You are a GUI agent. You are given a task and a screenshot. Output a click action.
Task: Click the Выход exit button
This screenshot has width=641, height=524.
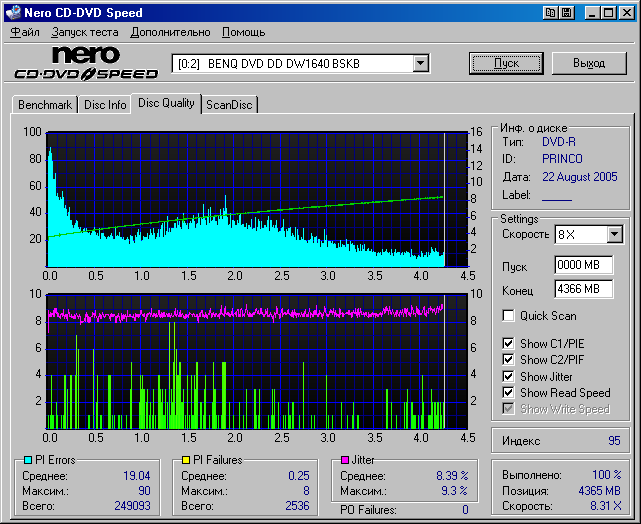point(591,63)
